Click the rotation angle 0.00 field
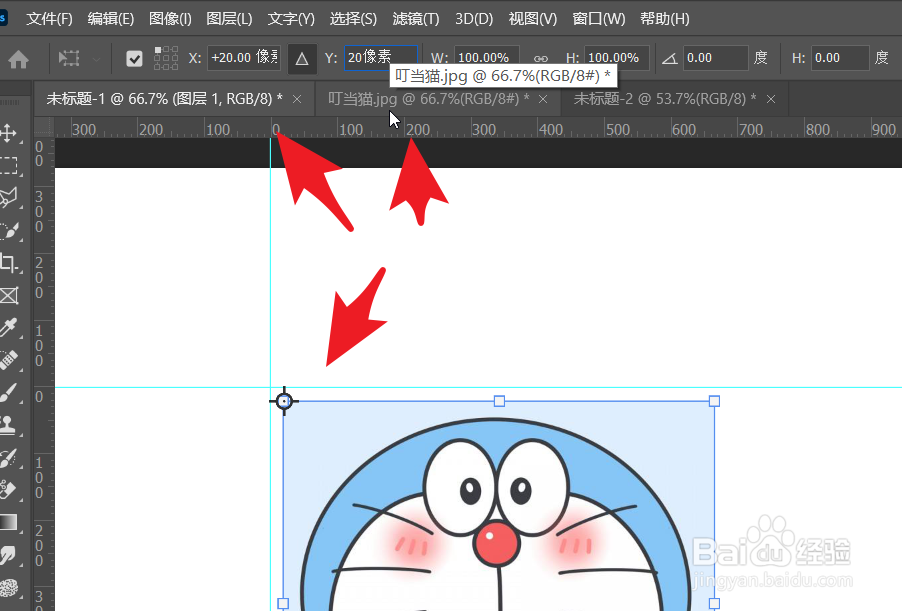 [x=716, y=58]
